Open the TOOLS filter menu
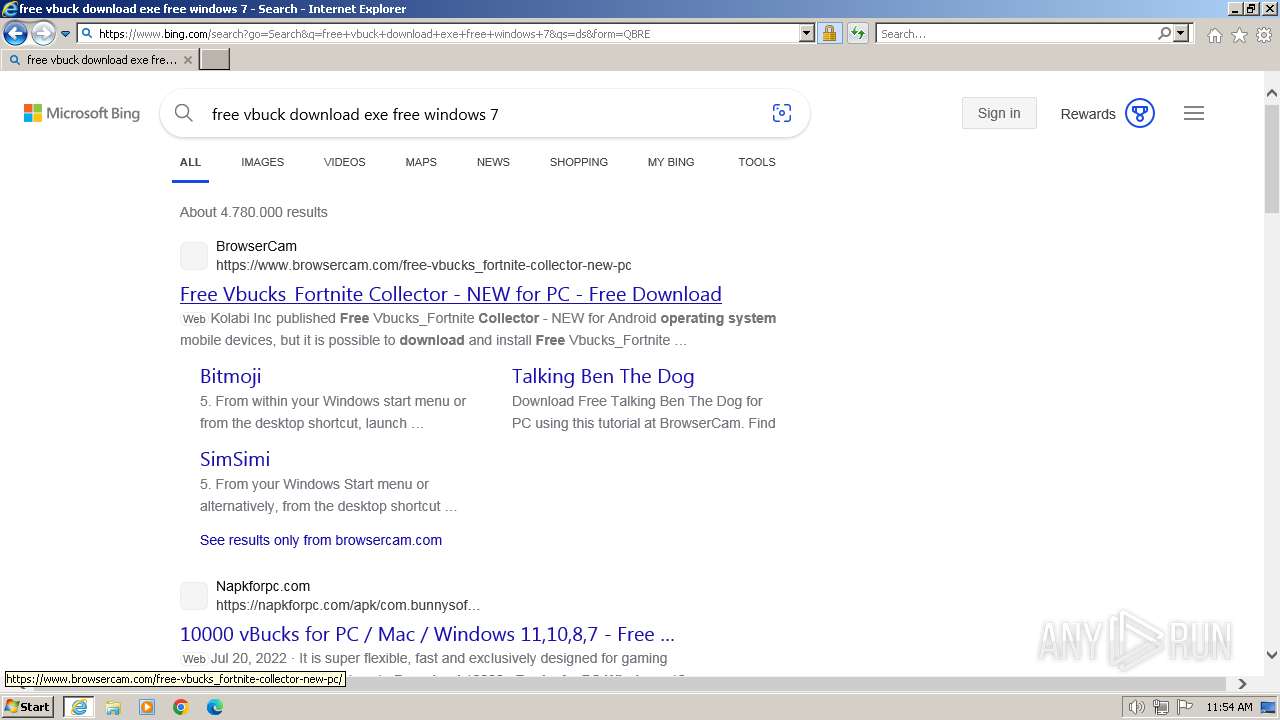The image size is (1280, 720). tap(757, 162)
